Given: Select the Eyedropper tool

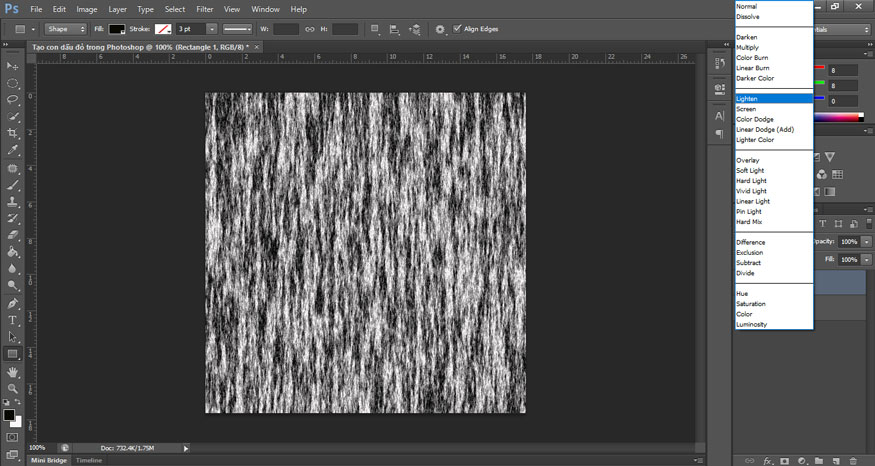Looking at the screenshot, I should click(12, 150).
